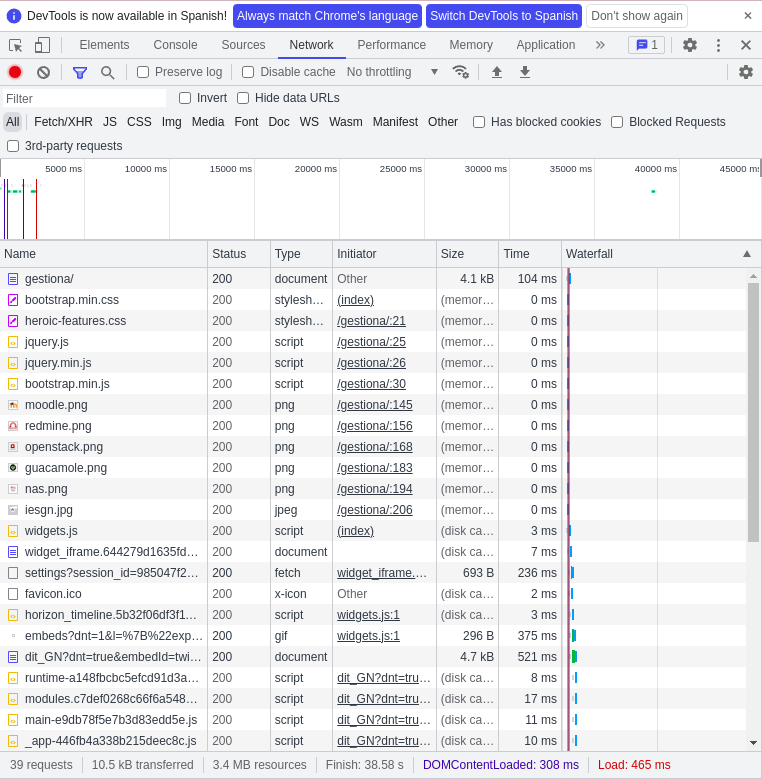Toggle the network filter funnel icon

(80, 72)
